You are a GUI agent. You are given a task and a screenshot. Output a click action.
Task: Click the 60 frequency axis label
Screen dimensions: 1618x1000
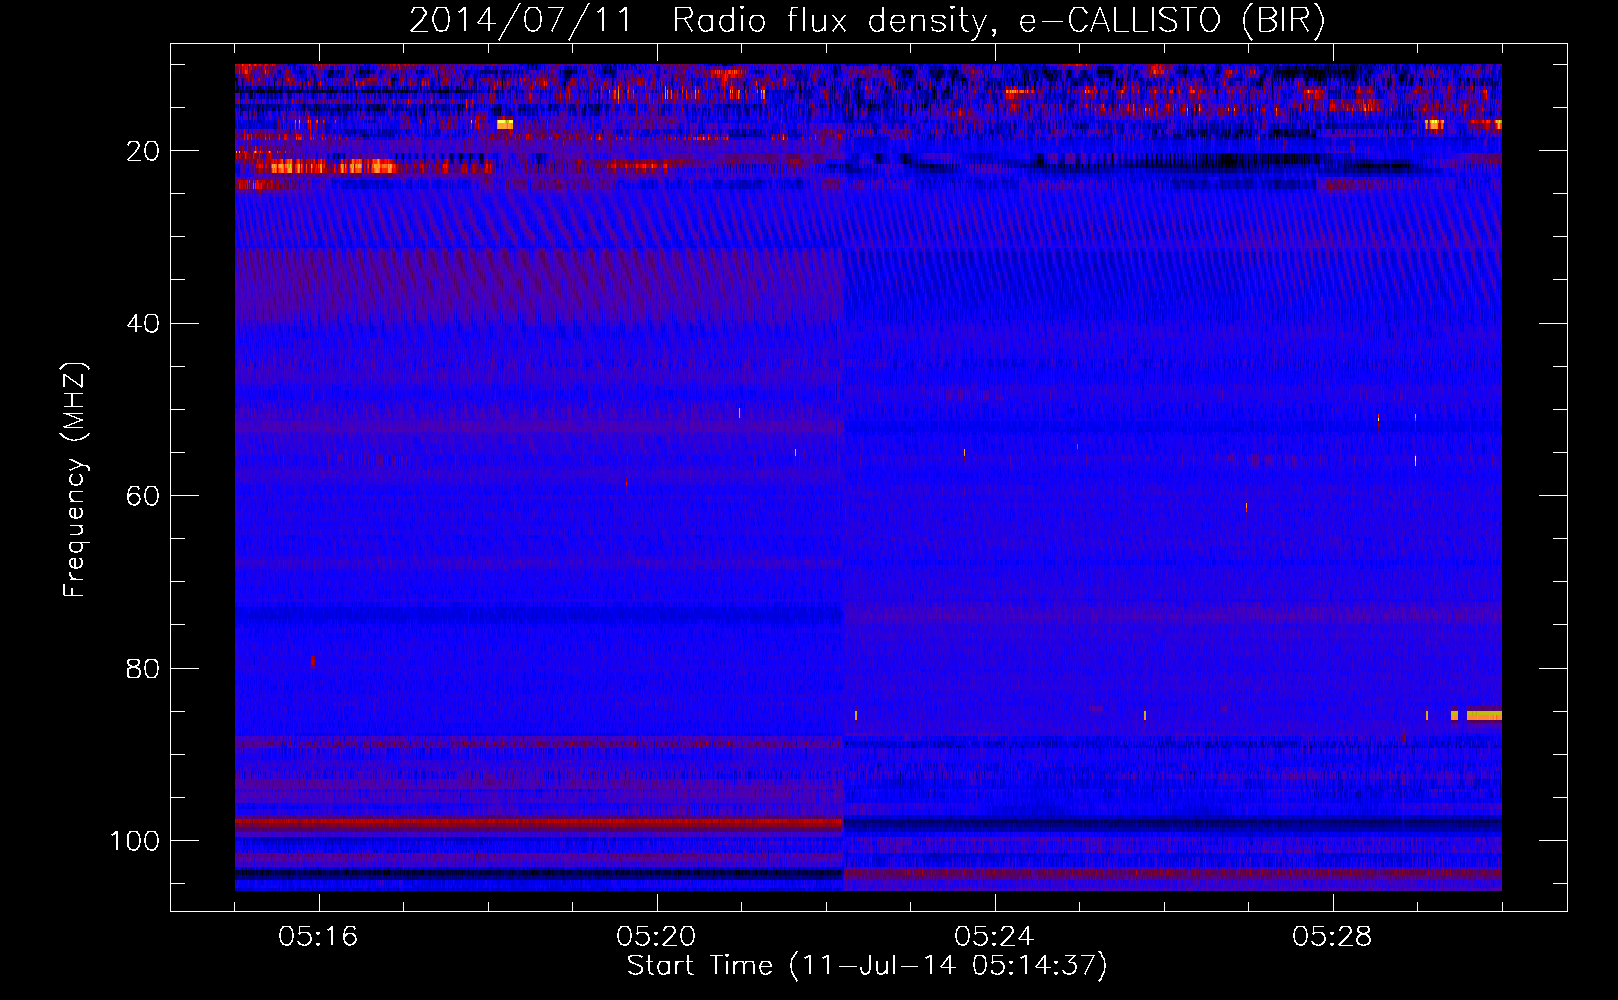[143, 496]
